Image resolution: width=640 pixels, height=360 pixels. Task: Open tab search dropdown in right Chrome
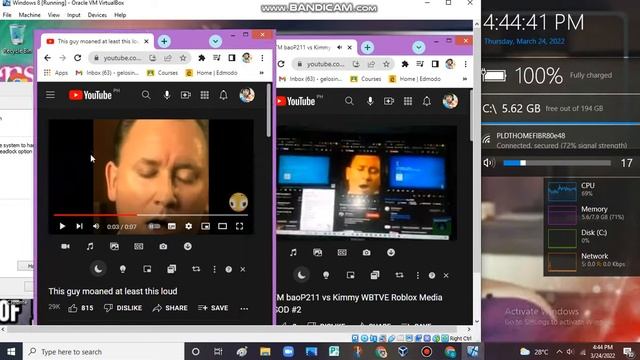tap(418, 47)
